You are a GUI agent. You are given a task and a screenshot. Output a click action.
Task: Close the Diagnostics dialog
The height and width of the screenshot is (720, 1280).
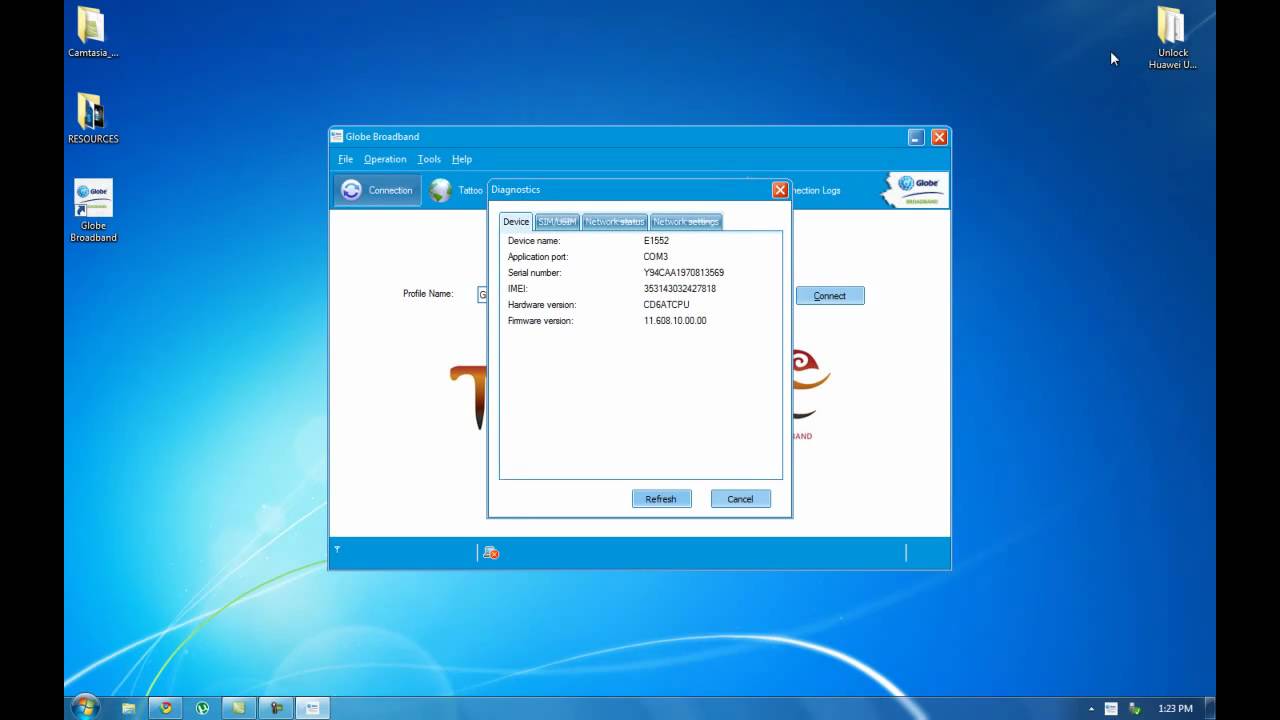click(x=780, y=190)
